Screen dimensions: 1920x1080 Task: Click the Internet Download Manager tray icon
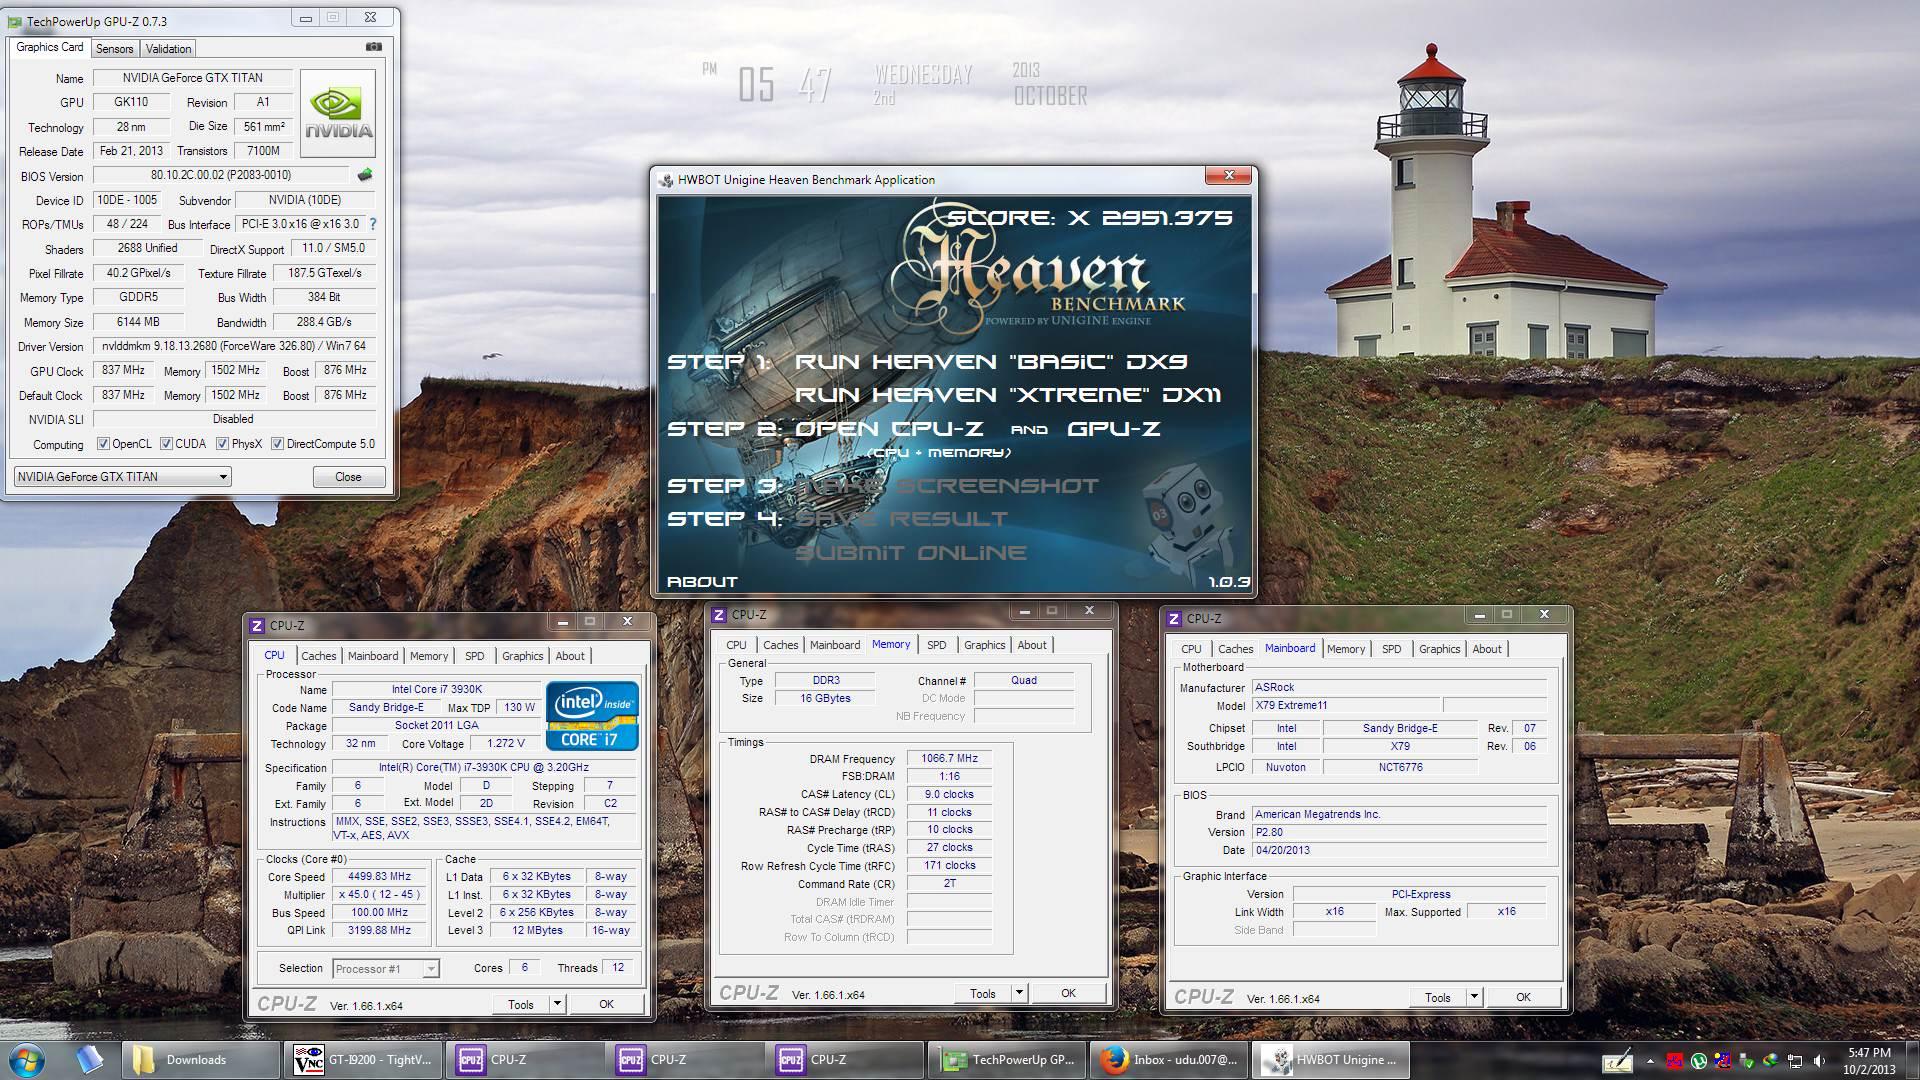[x=1771, y=1061]
